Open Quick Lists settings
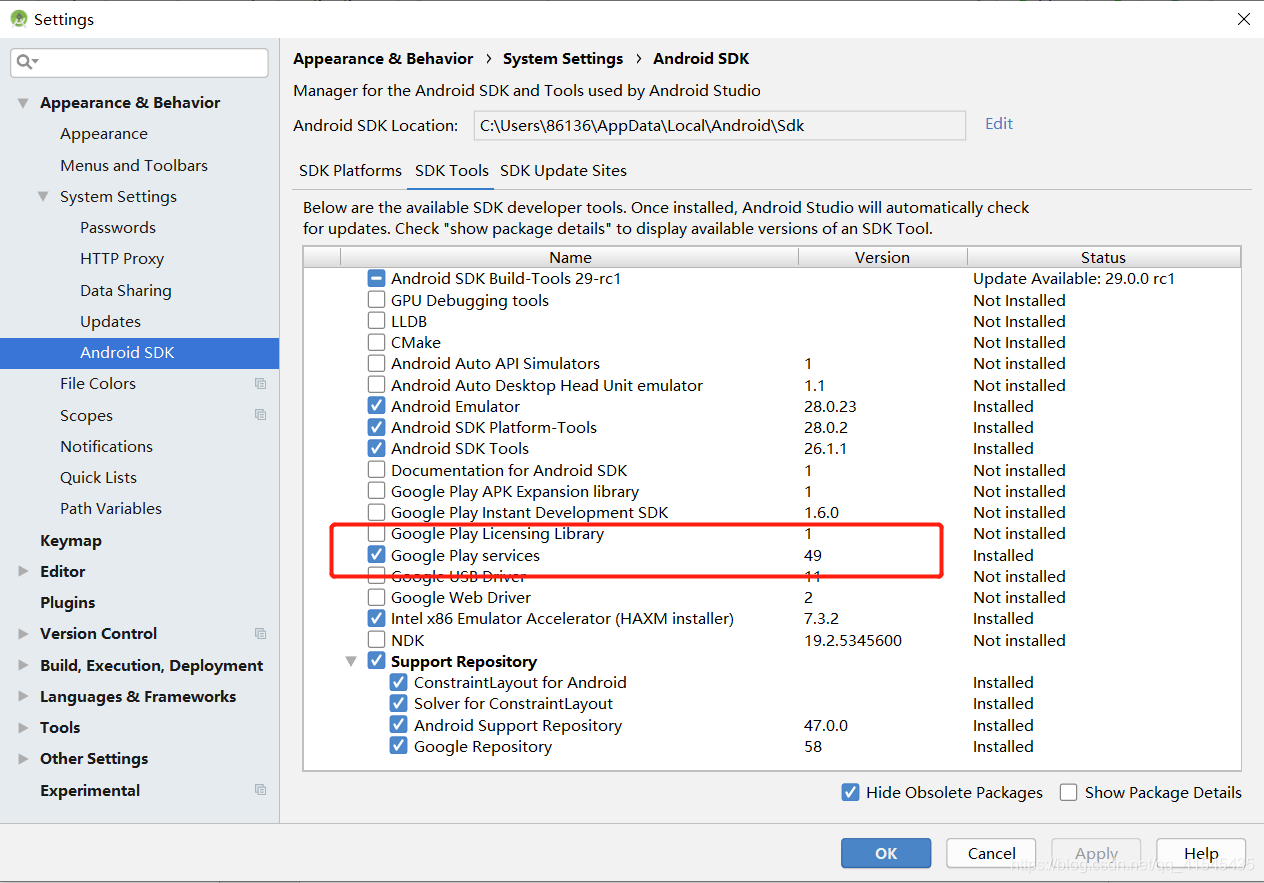This screenshot has width=1264, height=883. 98,478
